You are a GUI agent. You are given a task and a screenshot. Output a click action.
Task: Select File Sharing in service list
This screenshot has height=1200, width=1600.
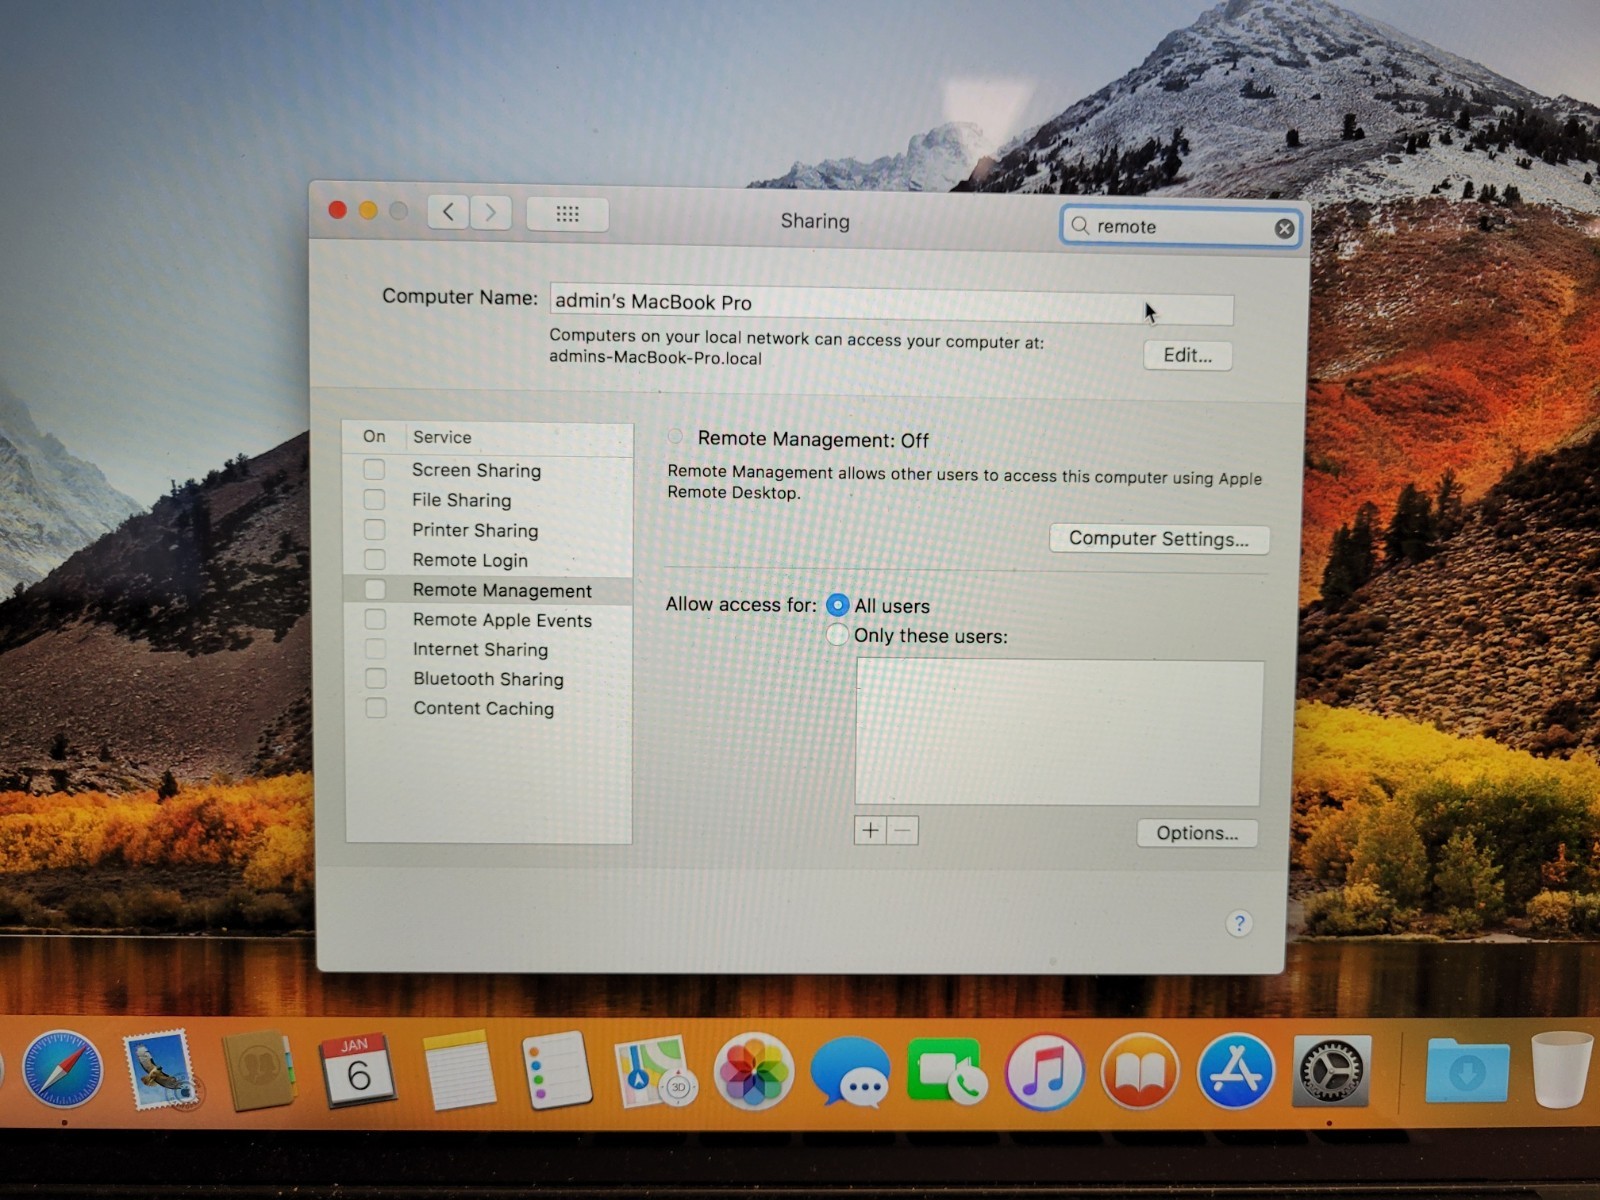point(488,500)
